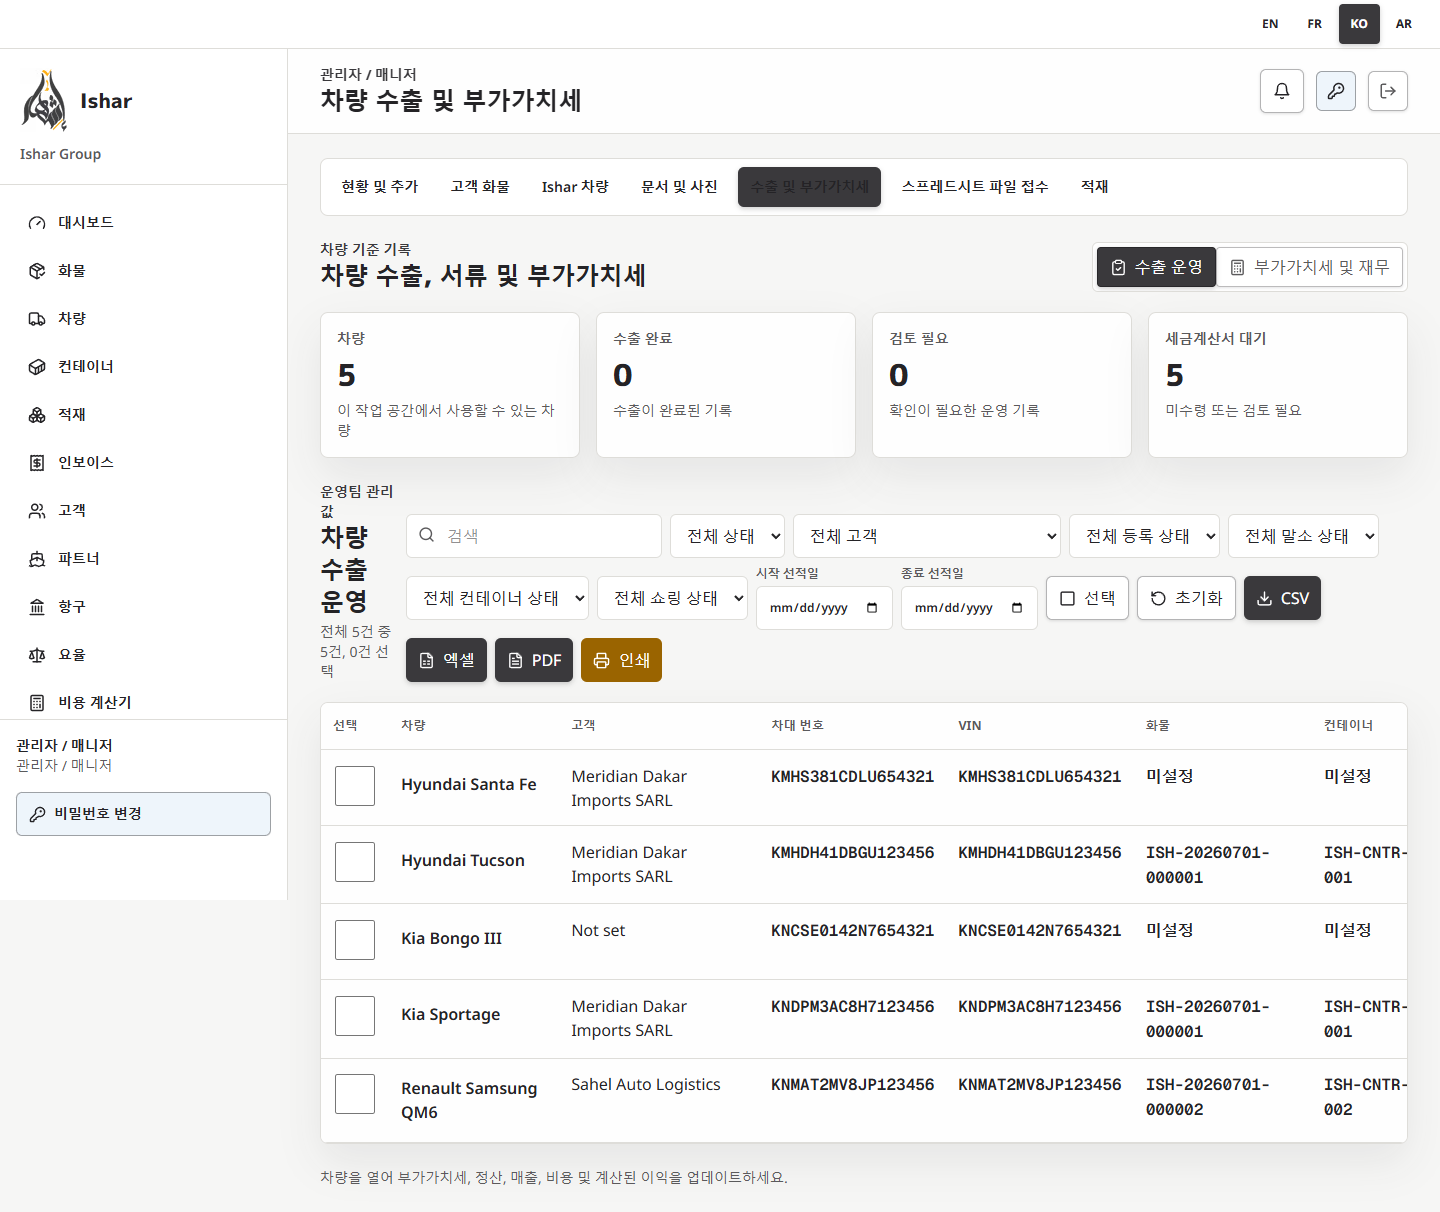Viewport: 1440px width, 1212px height.
Task: Select the Renault Samsung QM6 row checkbox
Action: pyautogui.click(x=355, y=1094)
